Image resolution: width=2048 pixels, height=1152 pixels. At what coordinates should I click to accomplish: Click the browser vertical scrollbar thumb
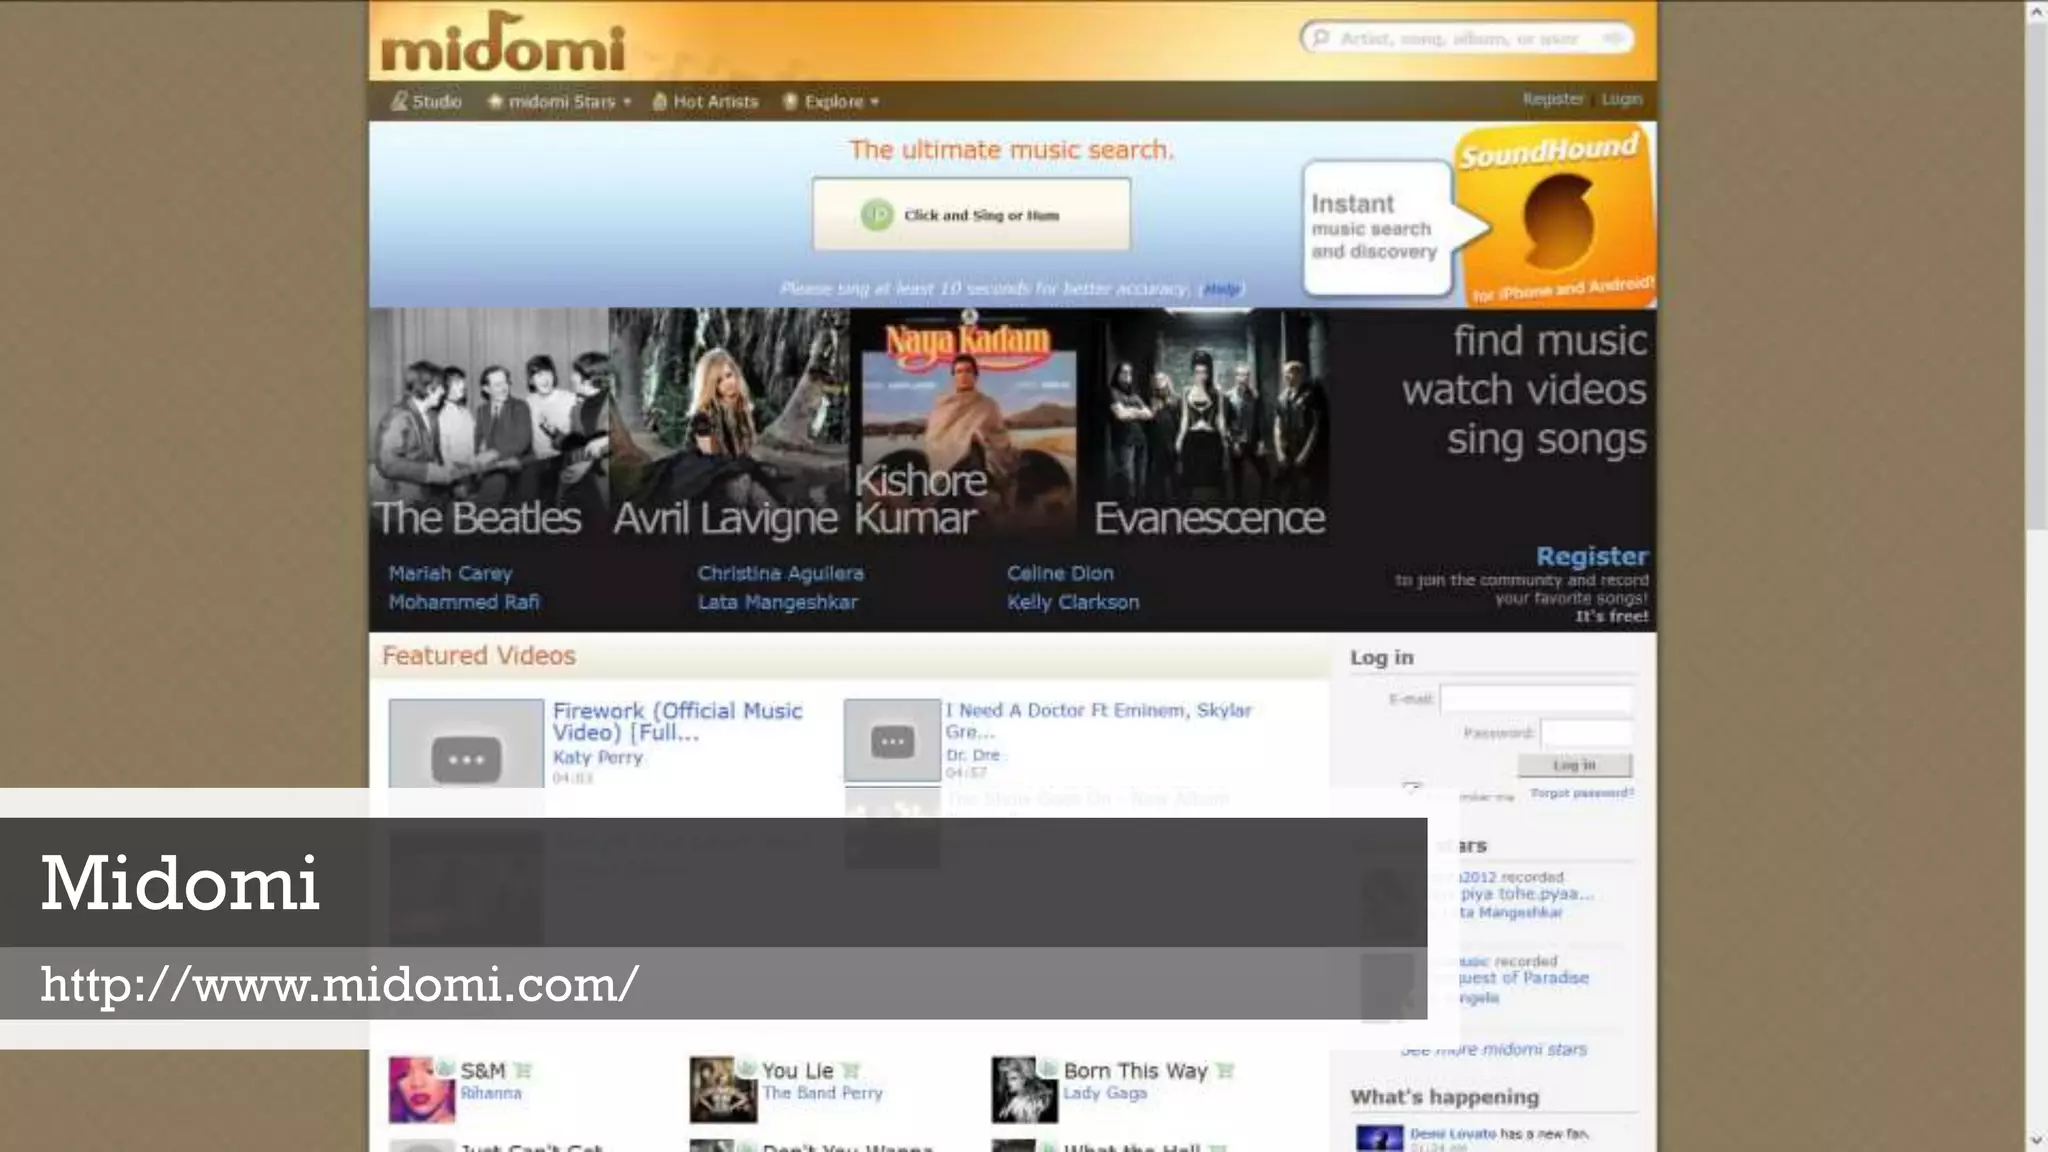2036,275
